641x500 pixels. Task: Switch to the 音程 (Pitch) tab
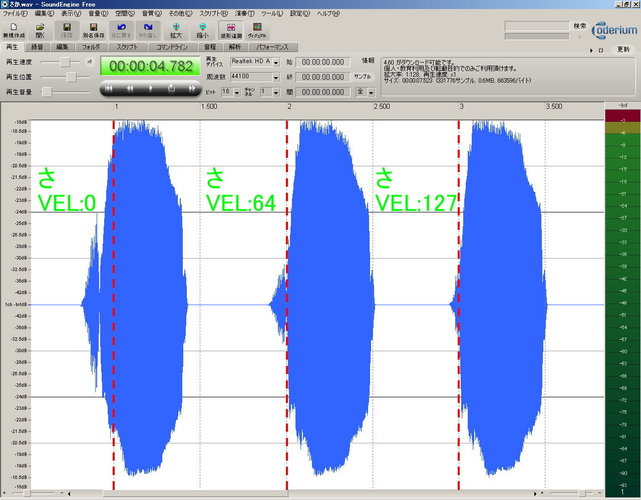coord(210,47)
